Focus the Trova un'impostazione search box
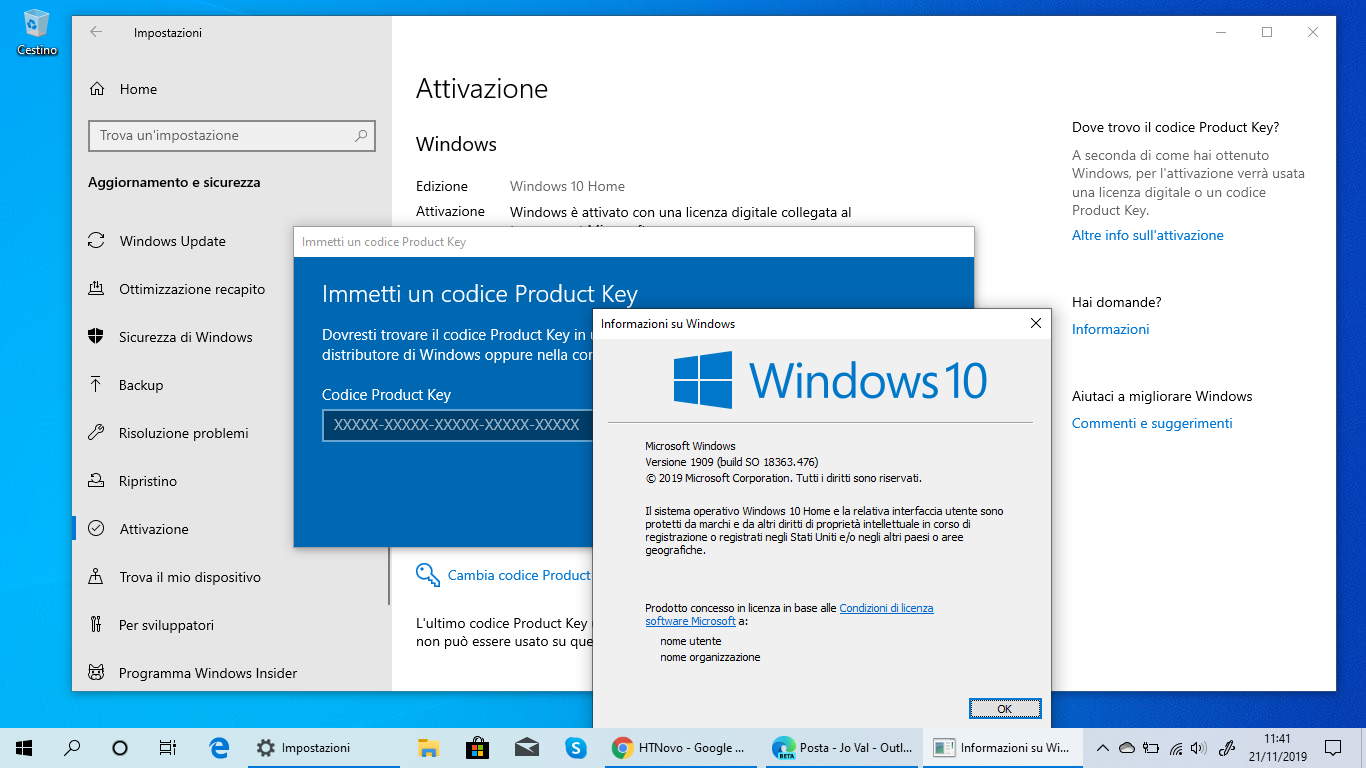 [x=231, y=135]
